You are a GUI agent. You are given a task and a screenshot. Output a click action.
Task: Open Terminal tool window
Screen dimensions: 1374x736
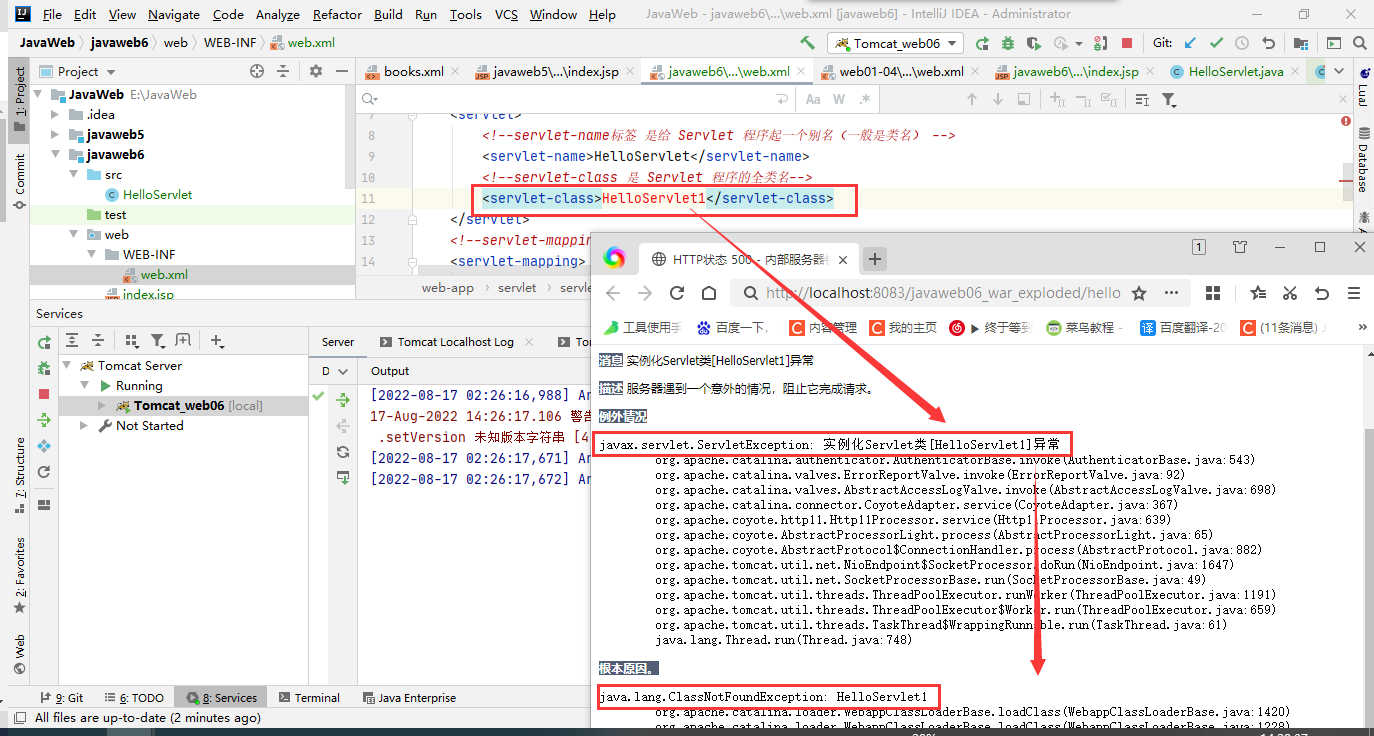[309, 698]
